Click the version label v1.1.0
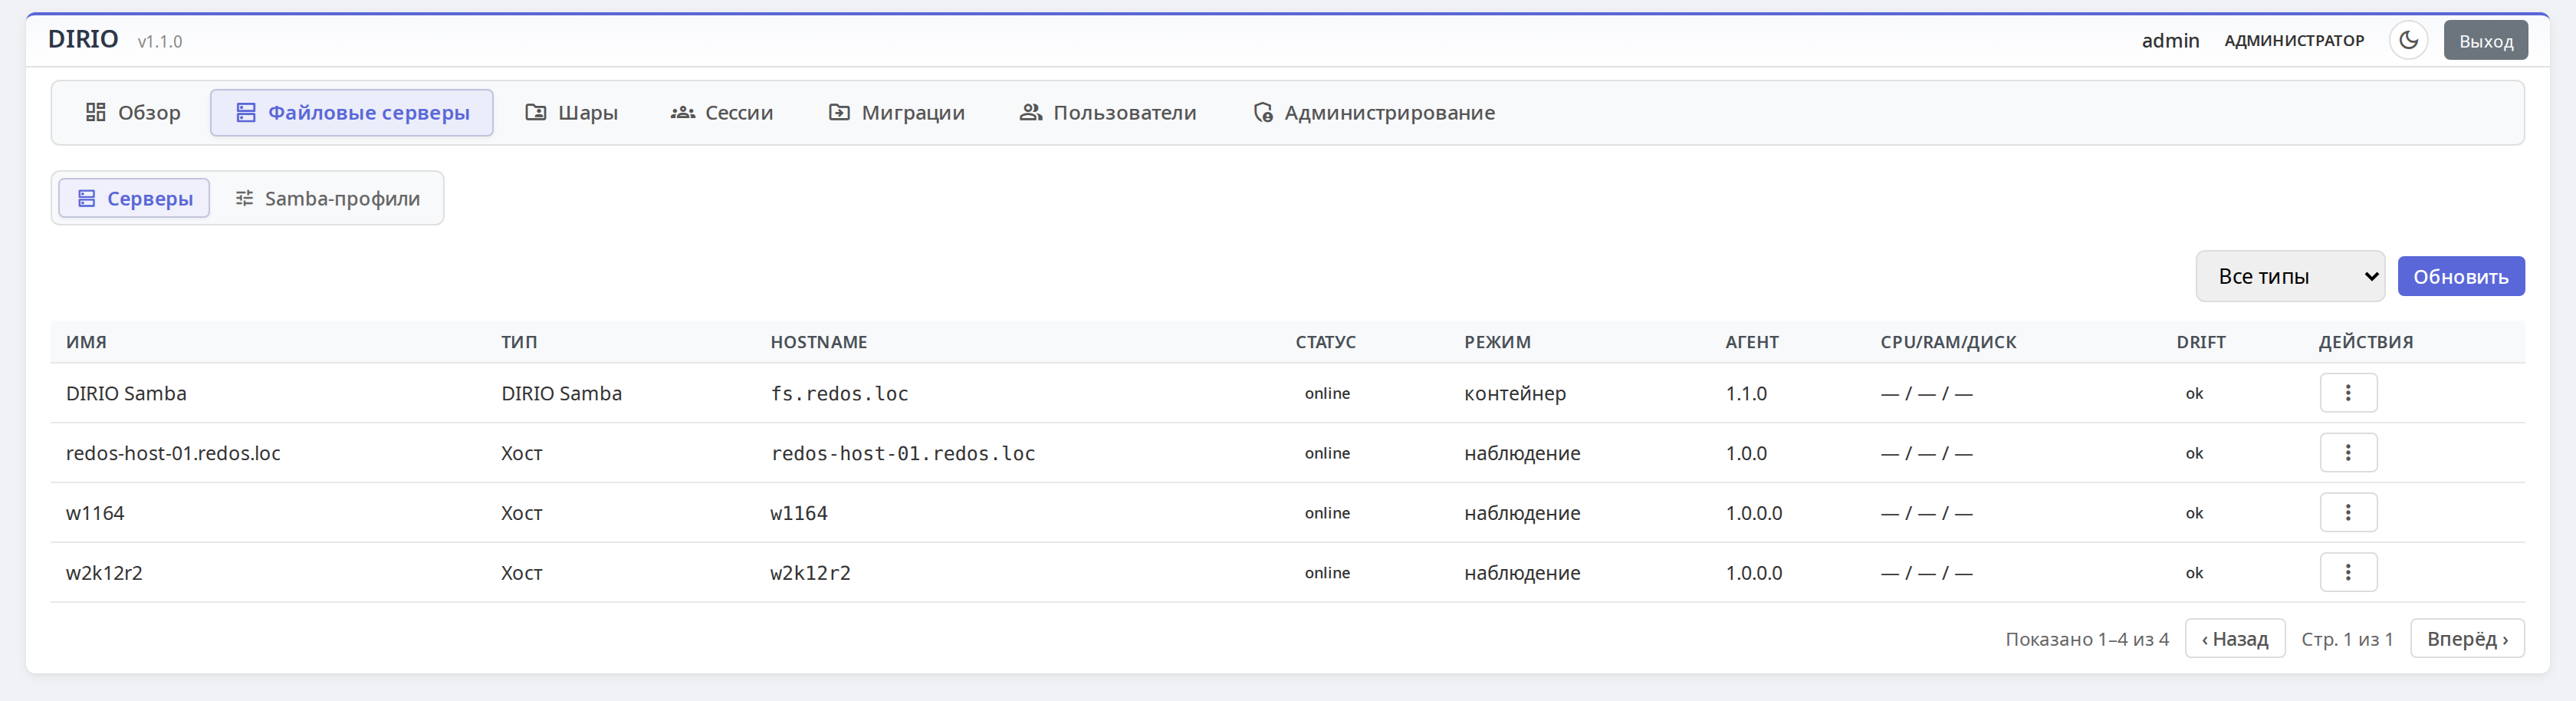 [x=160, y=41]
